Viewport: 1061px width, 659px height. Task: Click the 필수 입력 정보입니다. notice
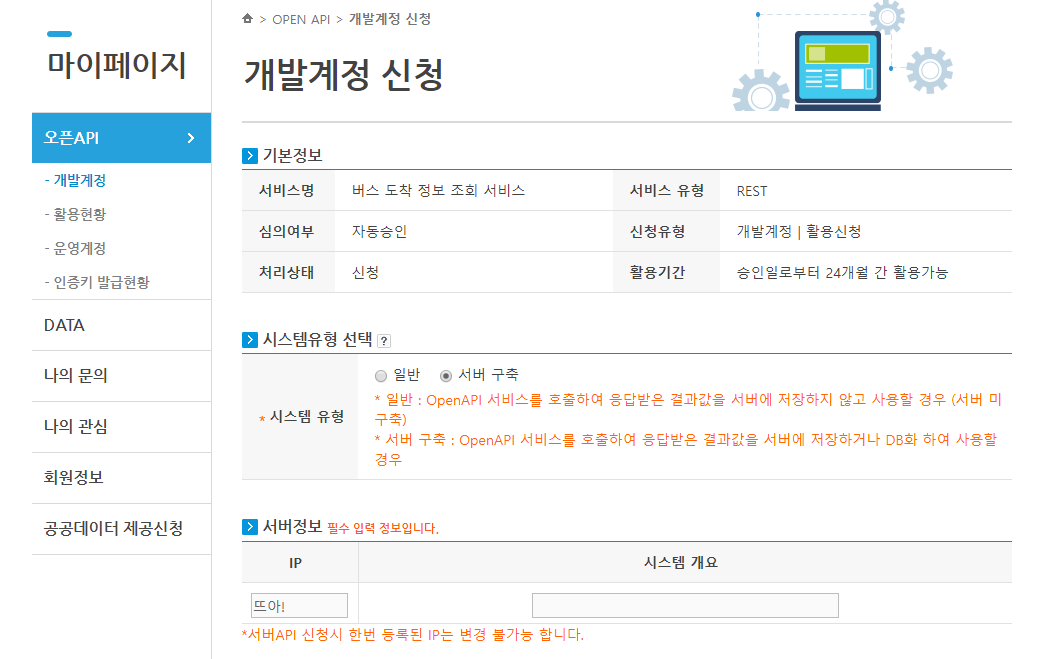(x=383, y=528)
